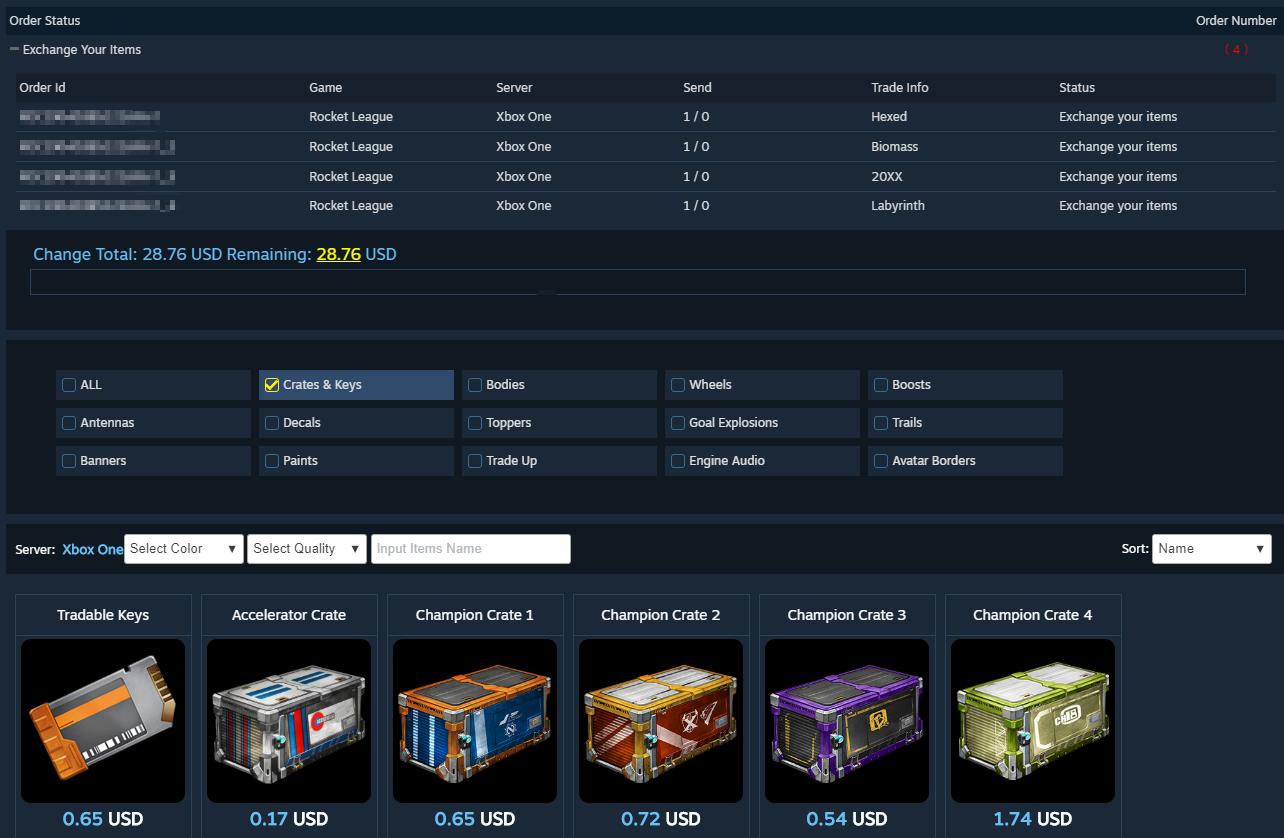Click the Tradable Keys title

tap(103, 615)
